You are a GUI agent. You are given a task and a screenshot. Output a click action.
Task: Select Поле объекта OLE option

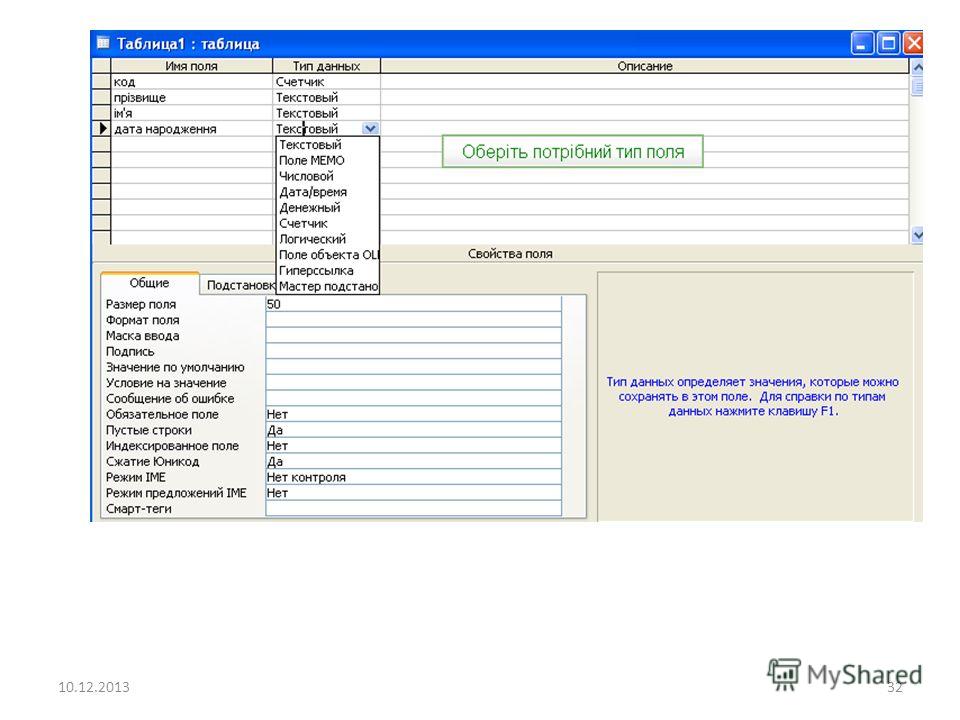point(328,255)
